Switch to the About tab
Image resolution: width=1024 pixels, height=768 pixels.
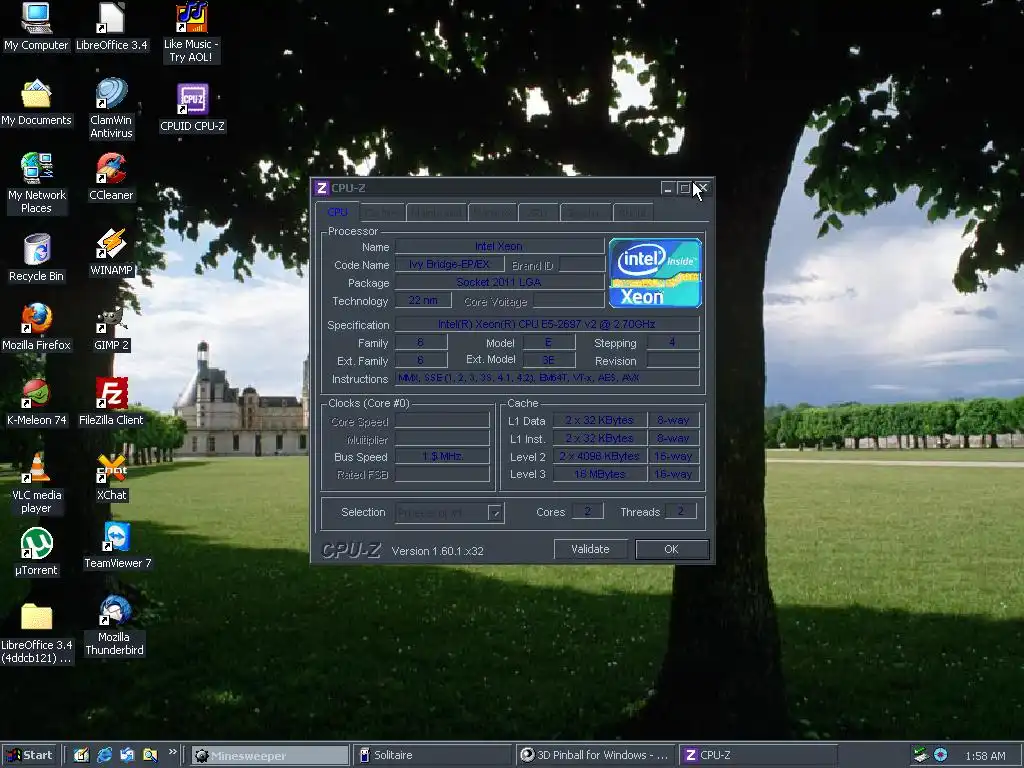coord(633,213)
